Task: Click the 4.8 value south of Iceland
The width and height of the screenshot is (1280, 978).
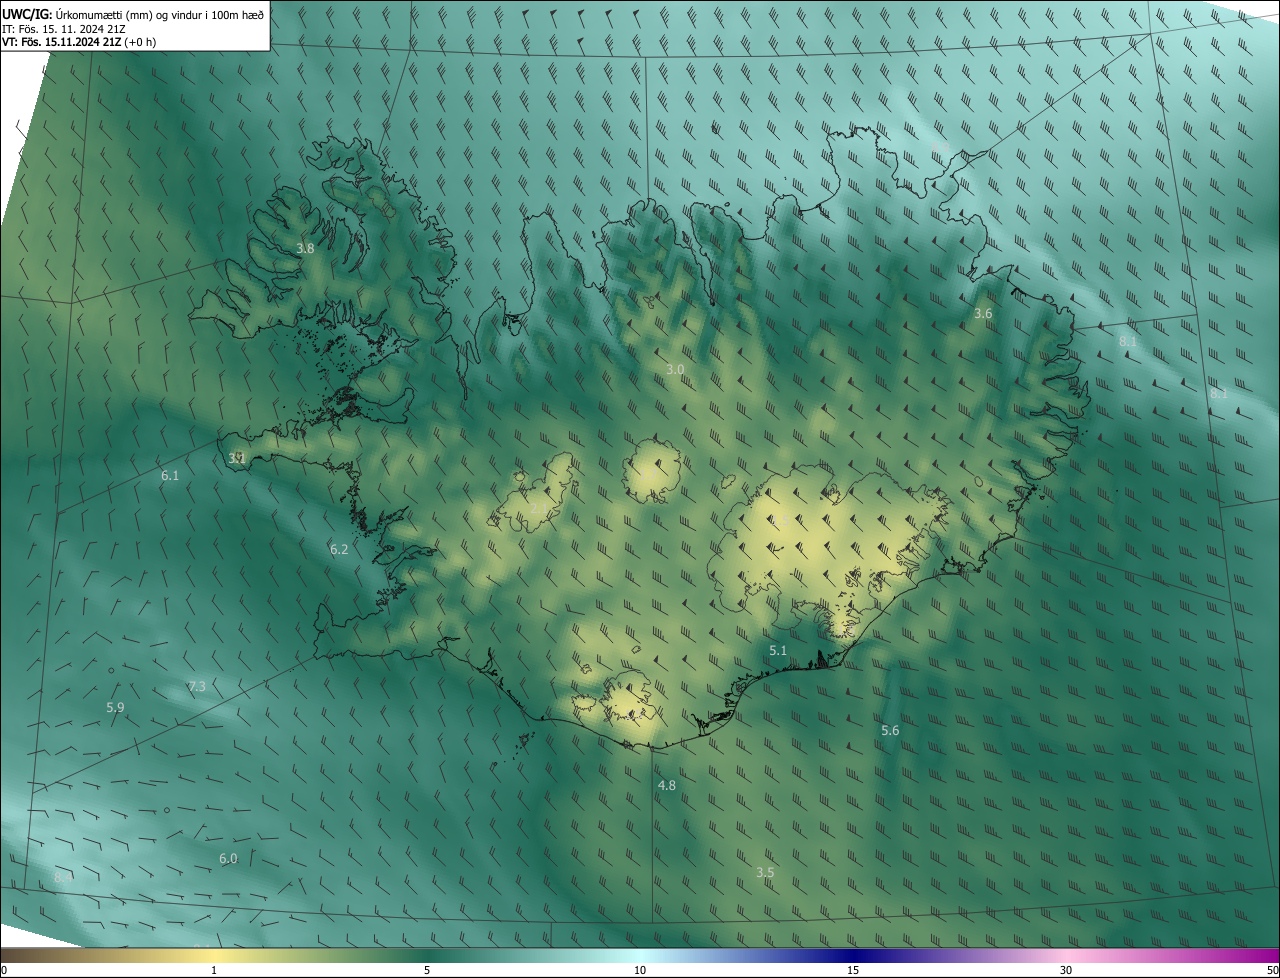Action: pyautogui.click(x=667, y=786)
